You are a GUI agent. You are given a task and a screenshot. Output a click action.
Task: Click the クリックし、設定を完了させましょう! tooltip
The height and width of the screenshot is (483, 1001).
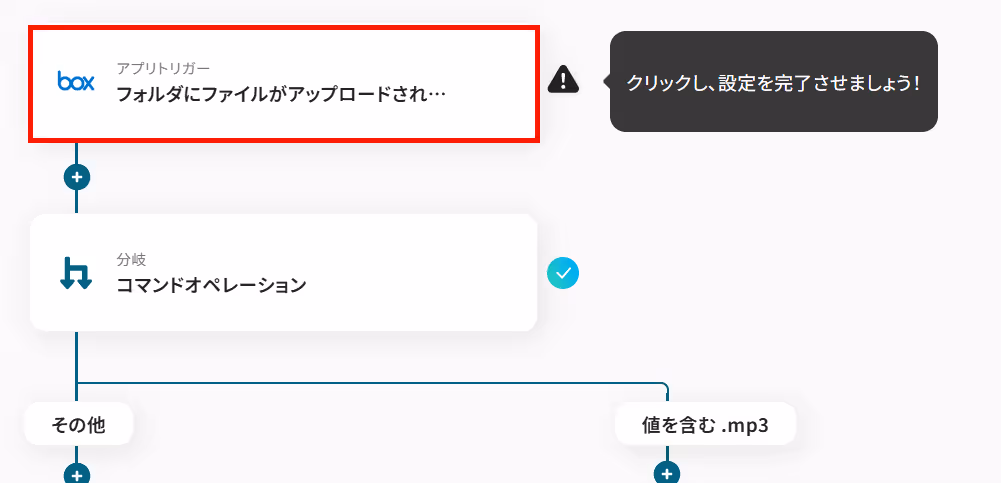(774, 82)
